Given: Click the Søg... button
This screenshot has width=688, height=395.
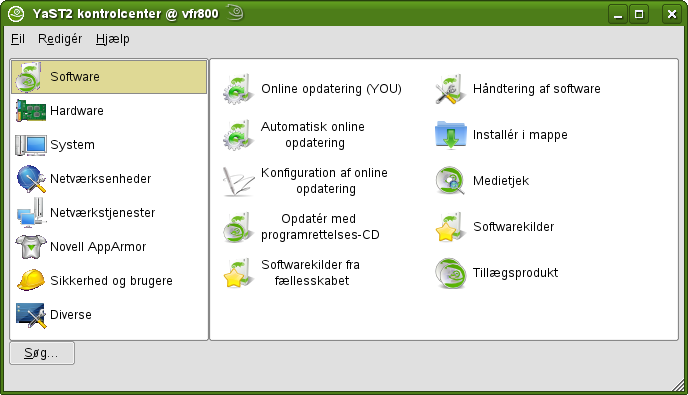Looking at the screenshot, I should pos(42,353).
